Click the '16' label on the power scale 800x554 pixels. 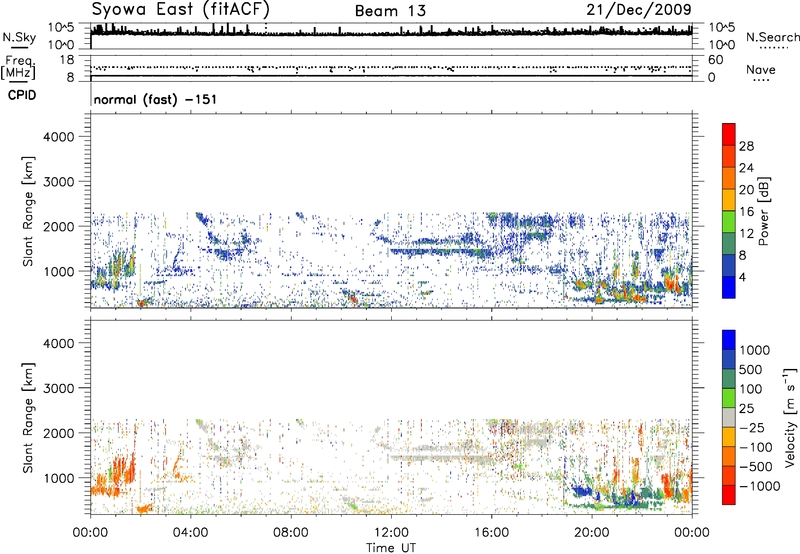[x=746, y=212]
